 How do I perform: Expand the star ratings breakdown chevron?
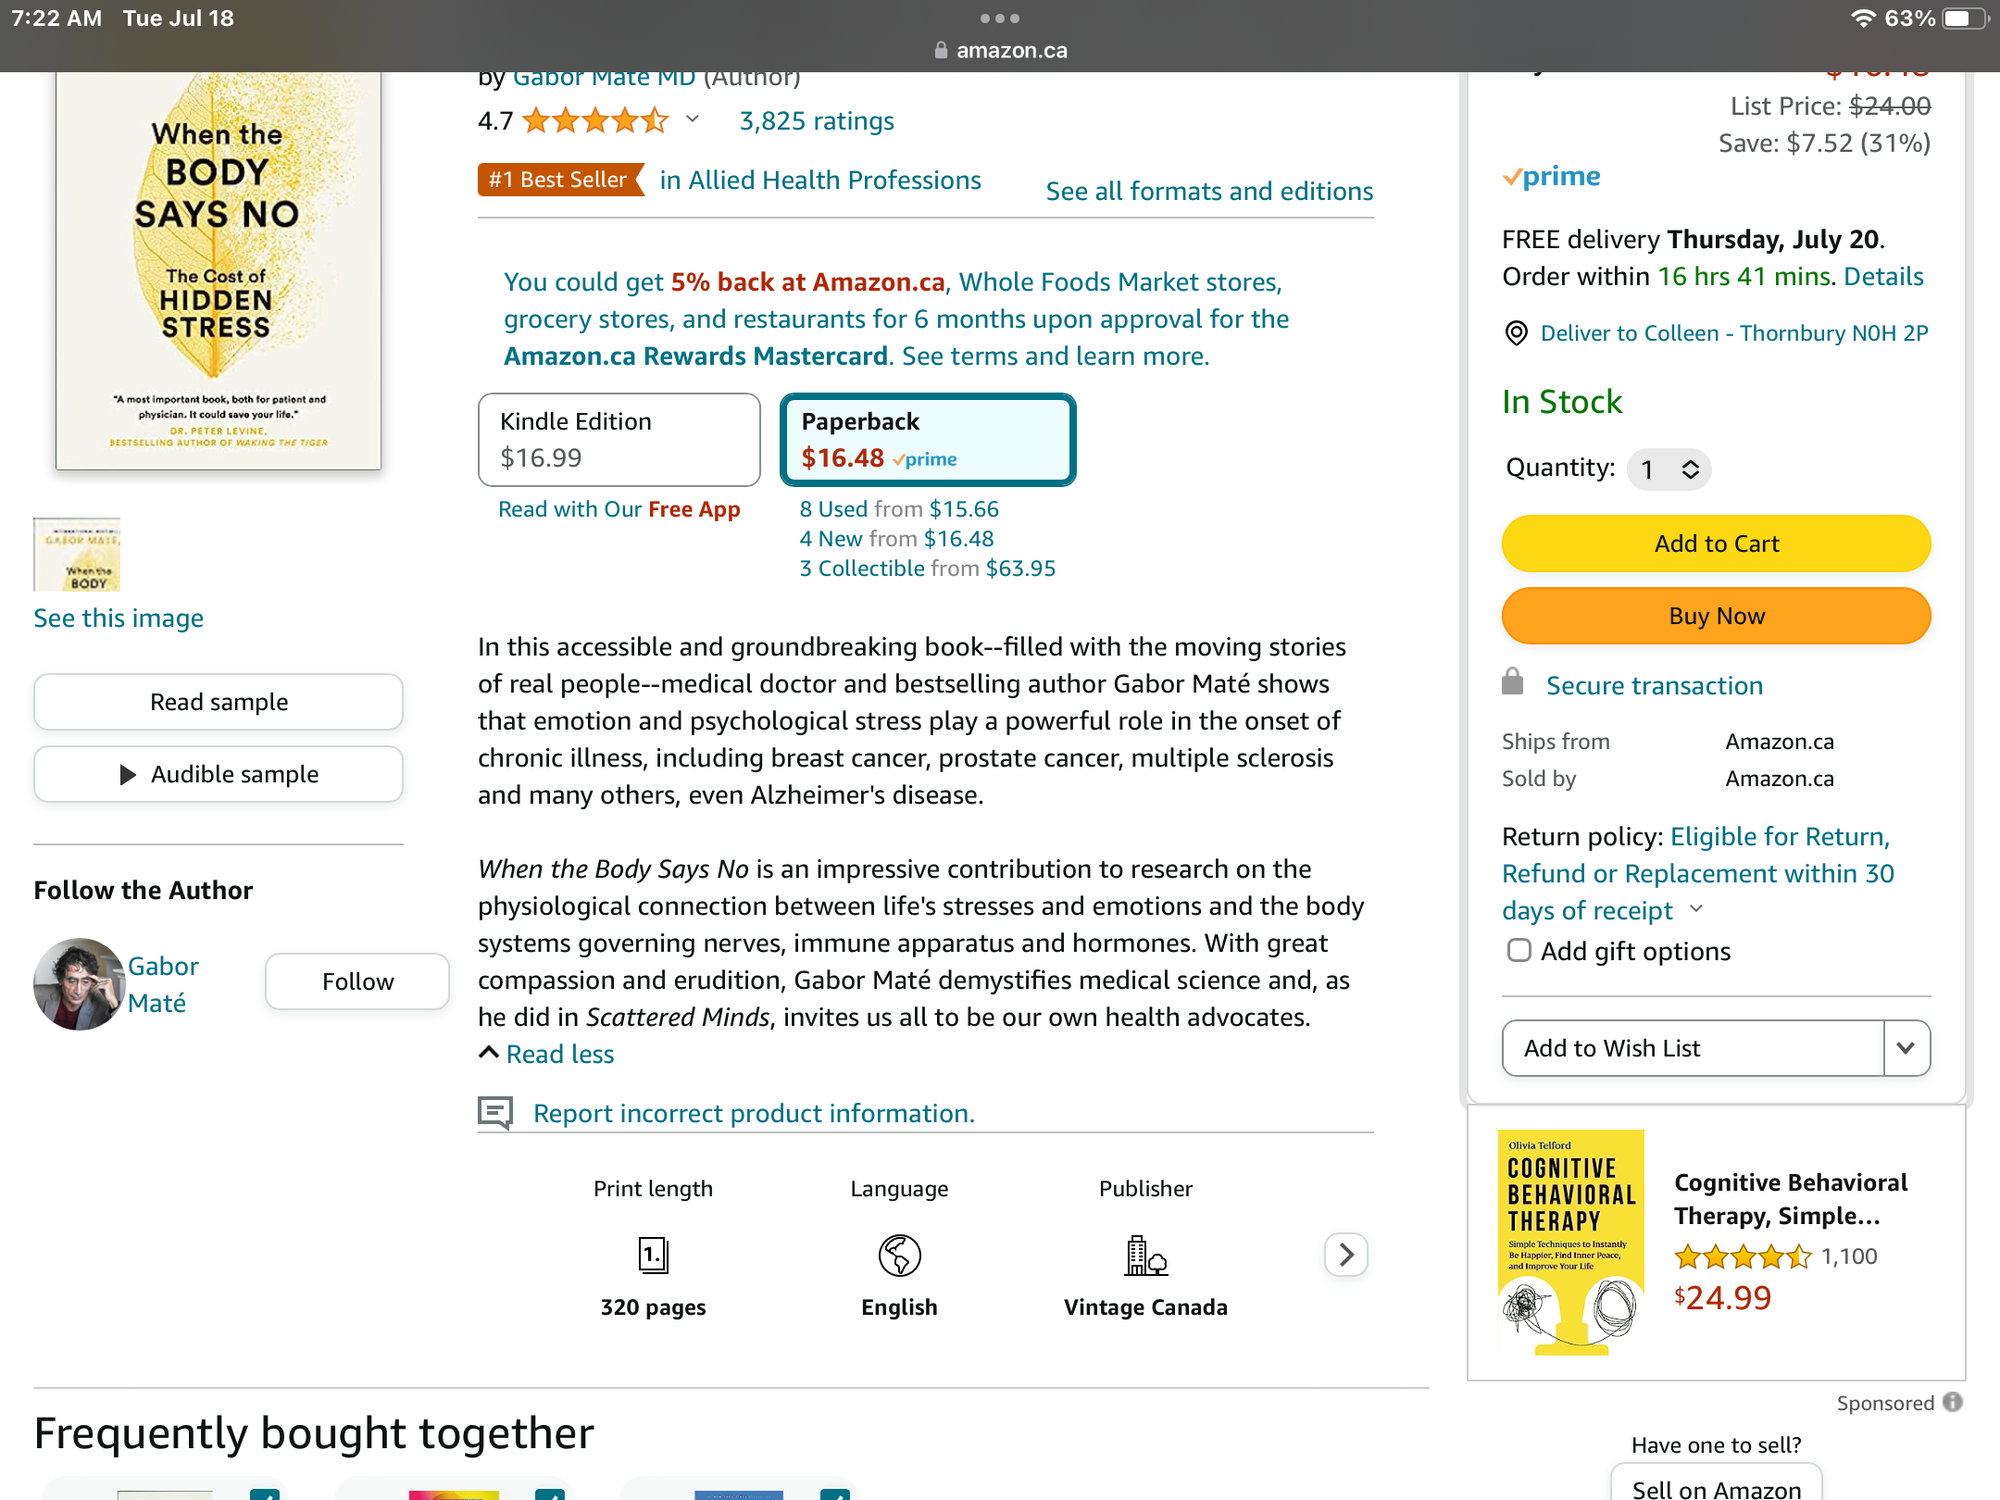[x=692, y=120]
